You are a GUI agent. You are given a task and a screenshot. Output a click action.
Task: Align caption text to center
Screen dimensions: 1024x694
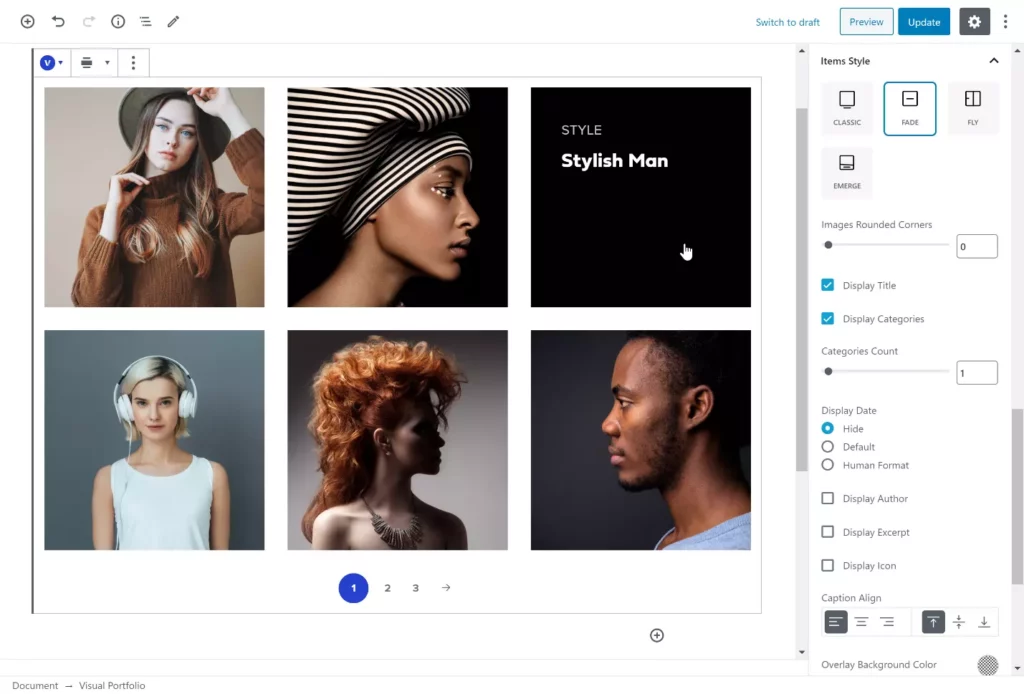861,622
